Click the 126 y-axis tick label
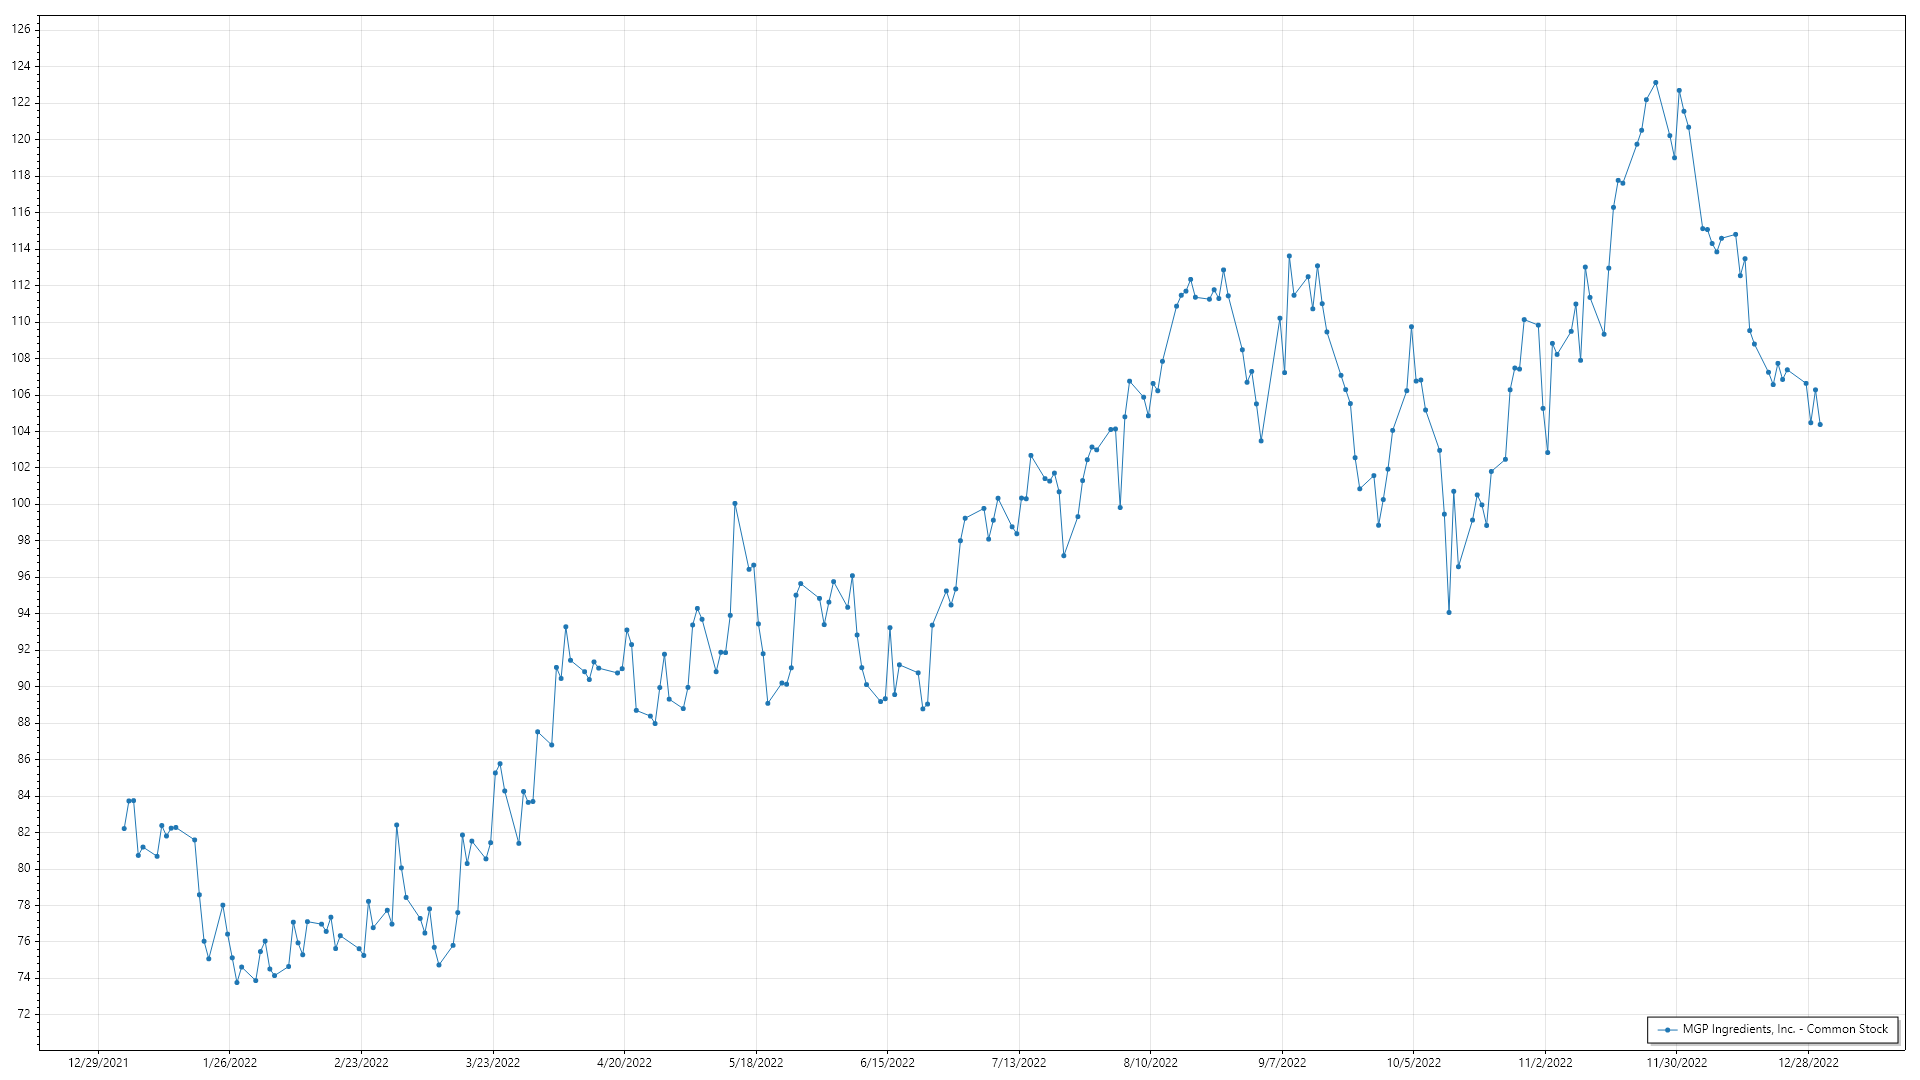This screenshot has width=1920, height=1080. pyautogui.click(x=21, y=29)
